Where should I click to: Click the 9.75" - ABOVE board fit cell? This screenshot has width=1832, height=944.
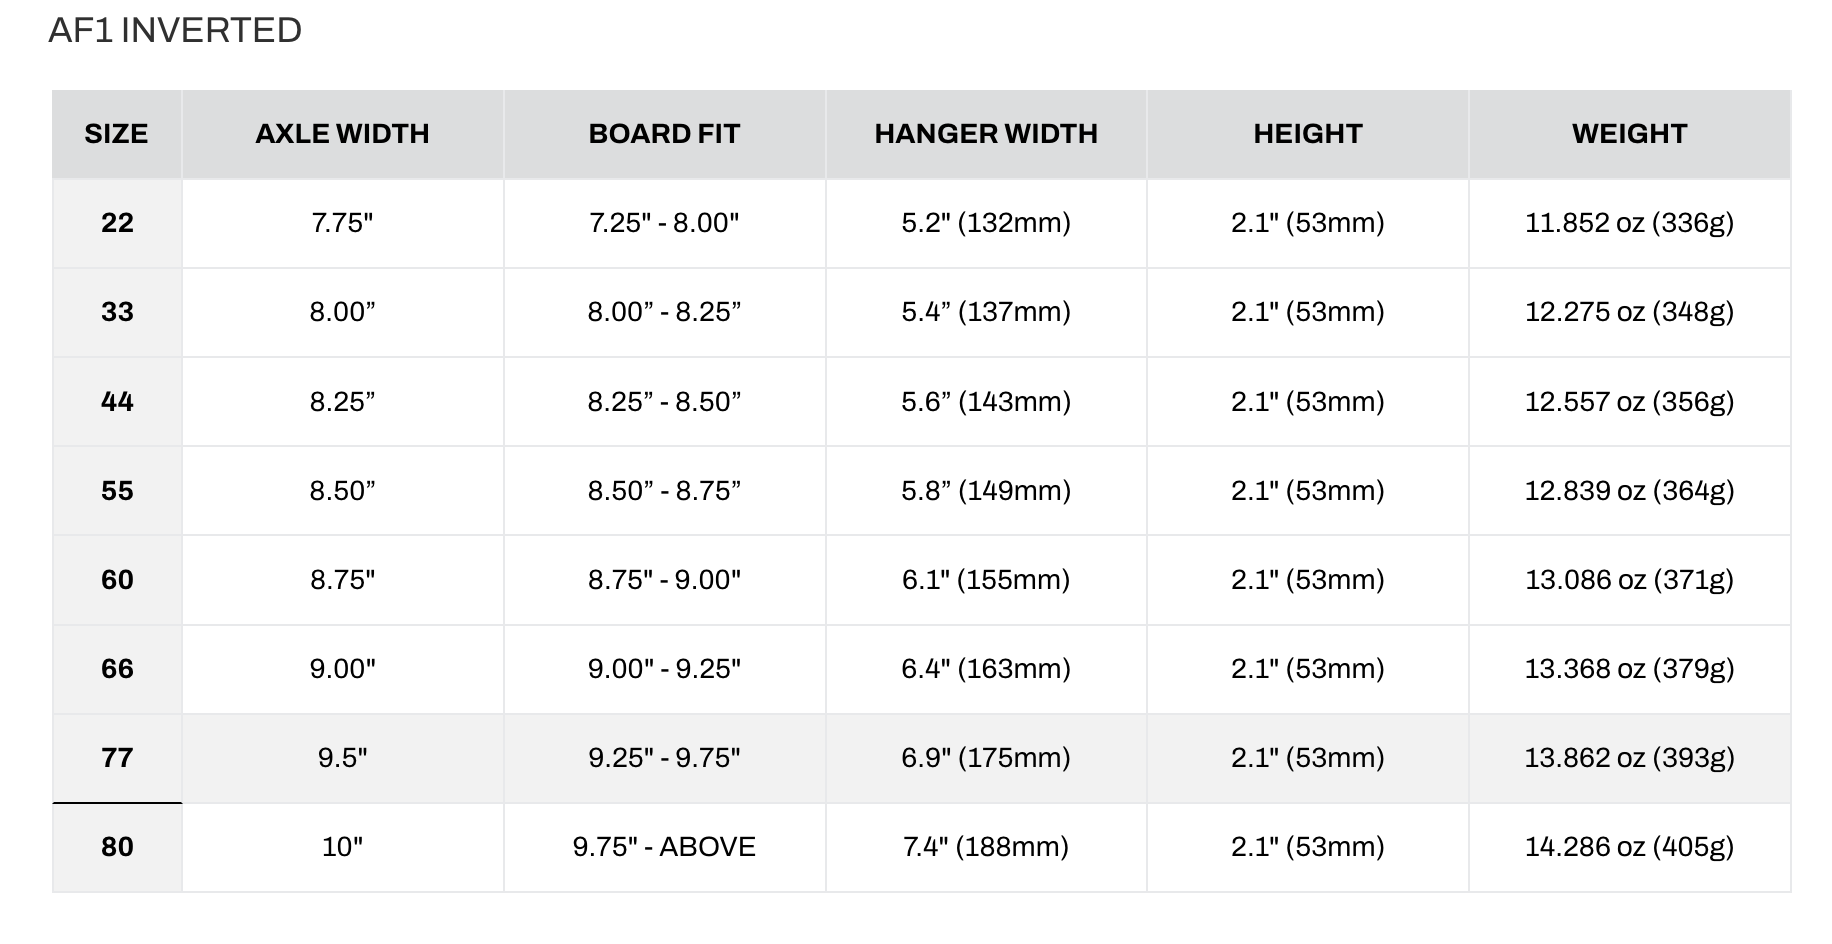tap(665, 847)
